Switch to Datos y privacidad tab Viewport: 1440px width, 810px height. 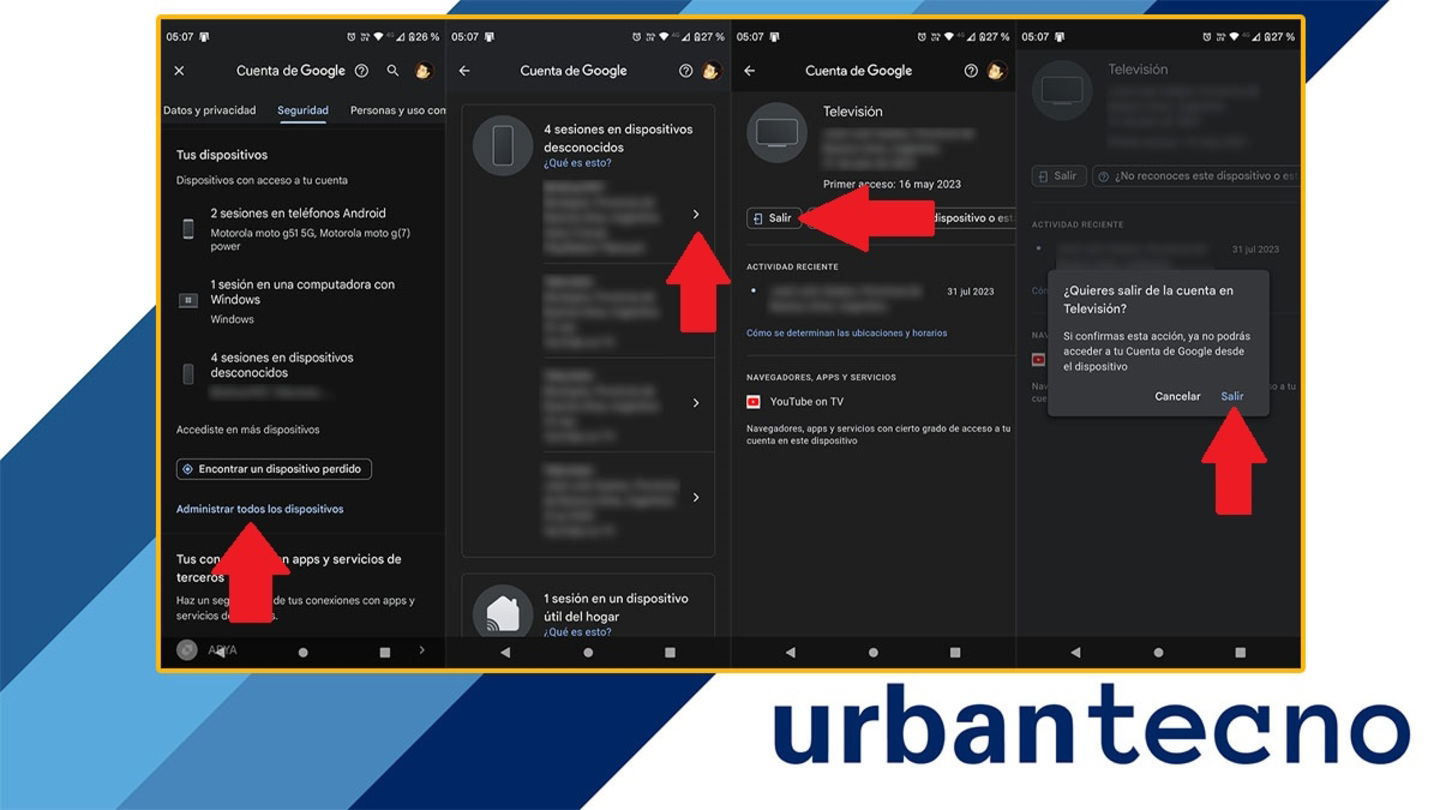tap(210, 111)
